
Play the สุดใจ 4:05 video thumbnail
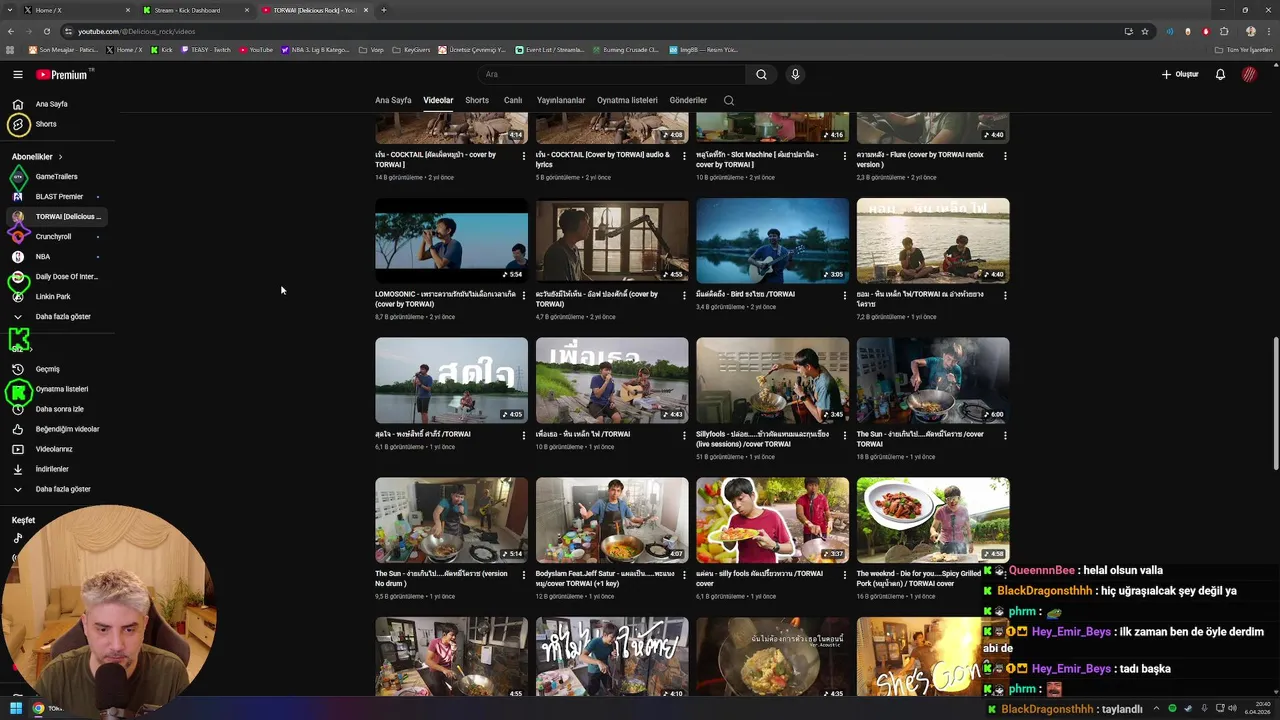(x=451, y=380)
